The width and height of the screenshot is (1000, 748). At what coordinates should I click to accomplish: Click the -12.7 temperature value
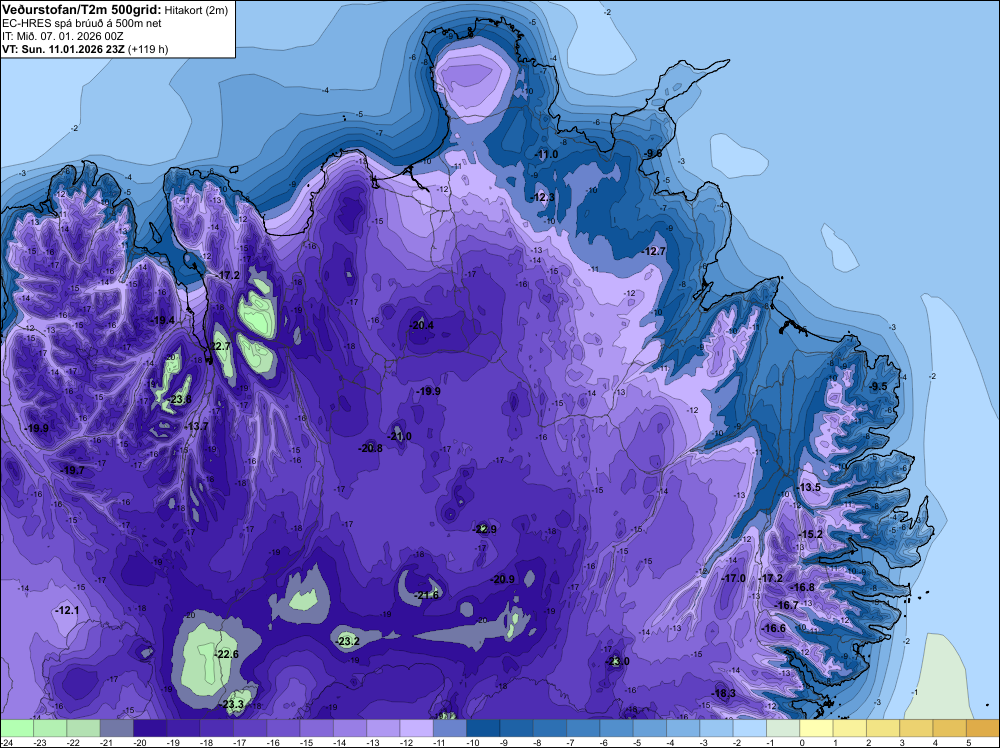tap(654, 251)
